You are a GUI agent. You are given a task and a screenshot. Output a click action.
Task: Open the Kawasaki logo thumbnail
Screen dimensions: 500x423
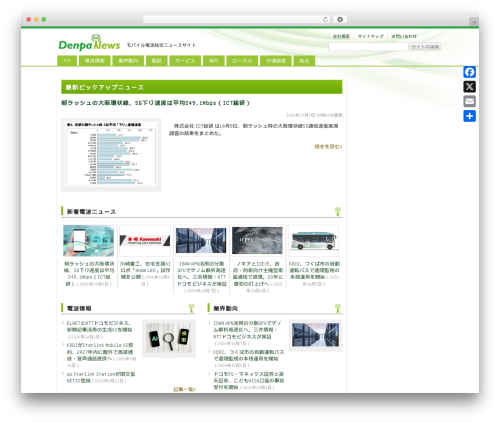coord(145,240)
